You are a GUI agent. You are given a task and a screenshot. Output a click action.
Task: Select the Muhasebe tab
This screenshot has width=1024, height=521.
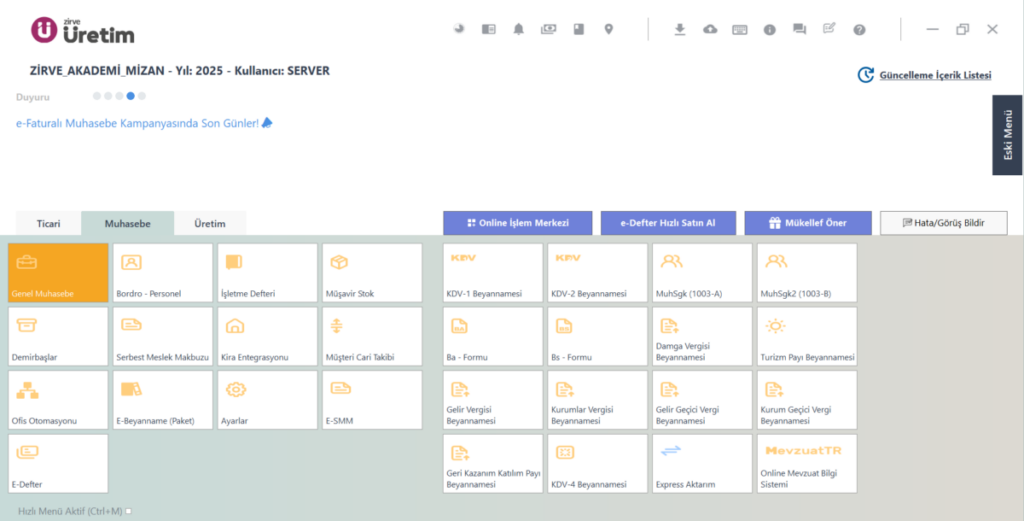(x=127, y=223)
